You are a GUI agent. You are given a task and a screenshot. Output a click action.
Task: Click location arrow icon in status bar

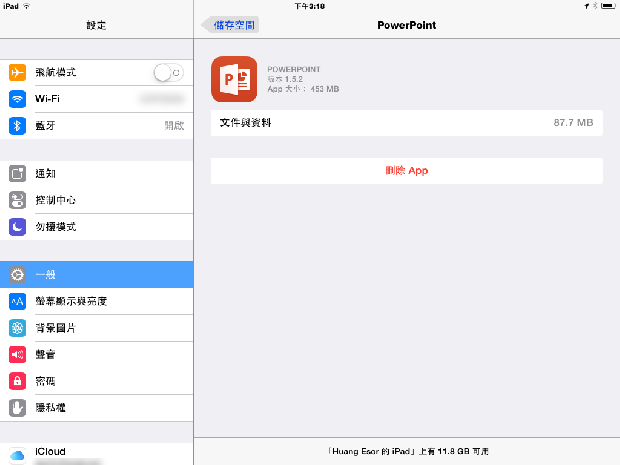pyautogui.click(x=587, y=6)
